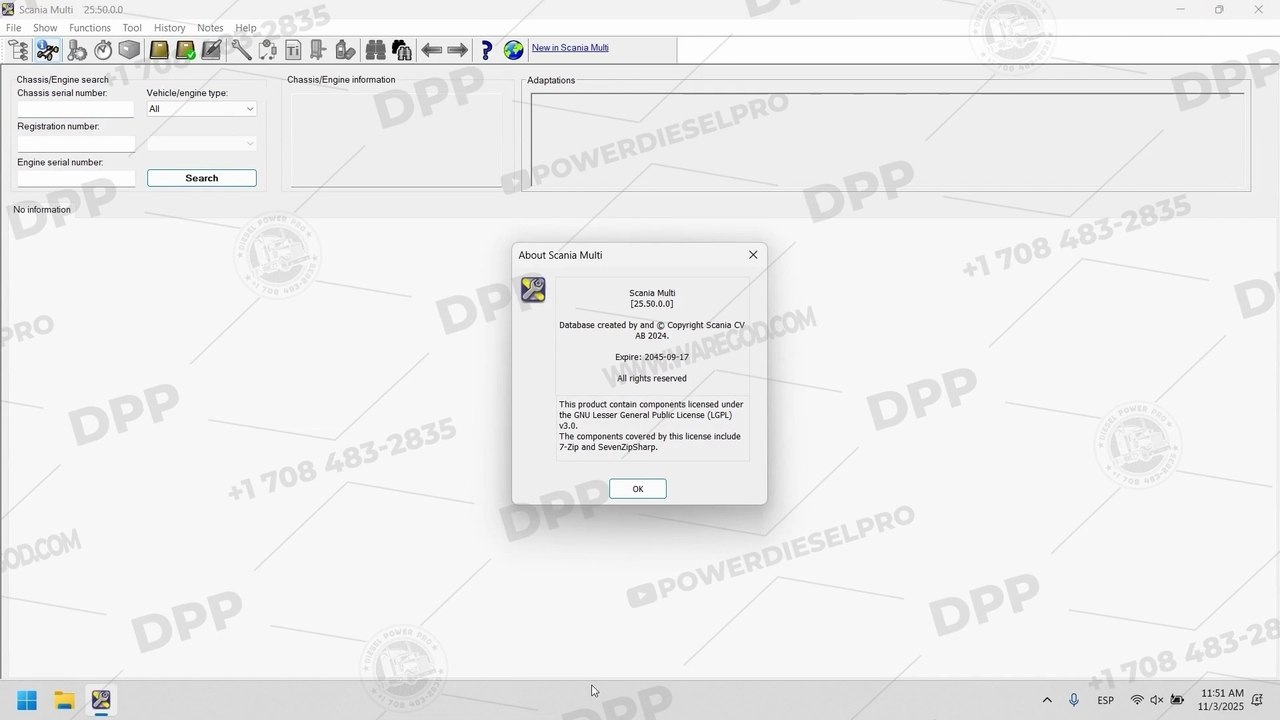
Task: Switch the ESP input language indicator
Action: pyautogui.click(x=1106, y=700)
